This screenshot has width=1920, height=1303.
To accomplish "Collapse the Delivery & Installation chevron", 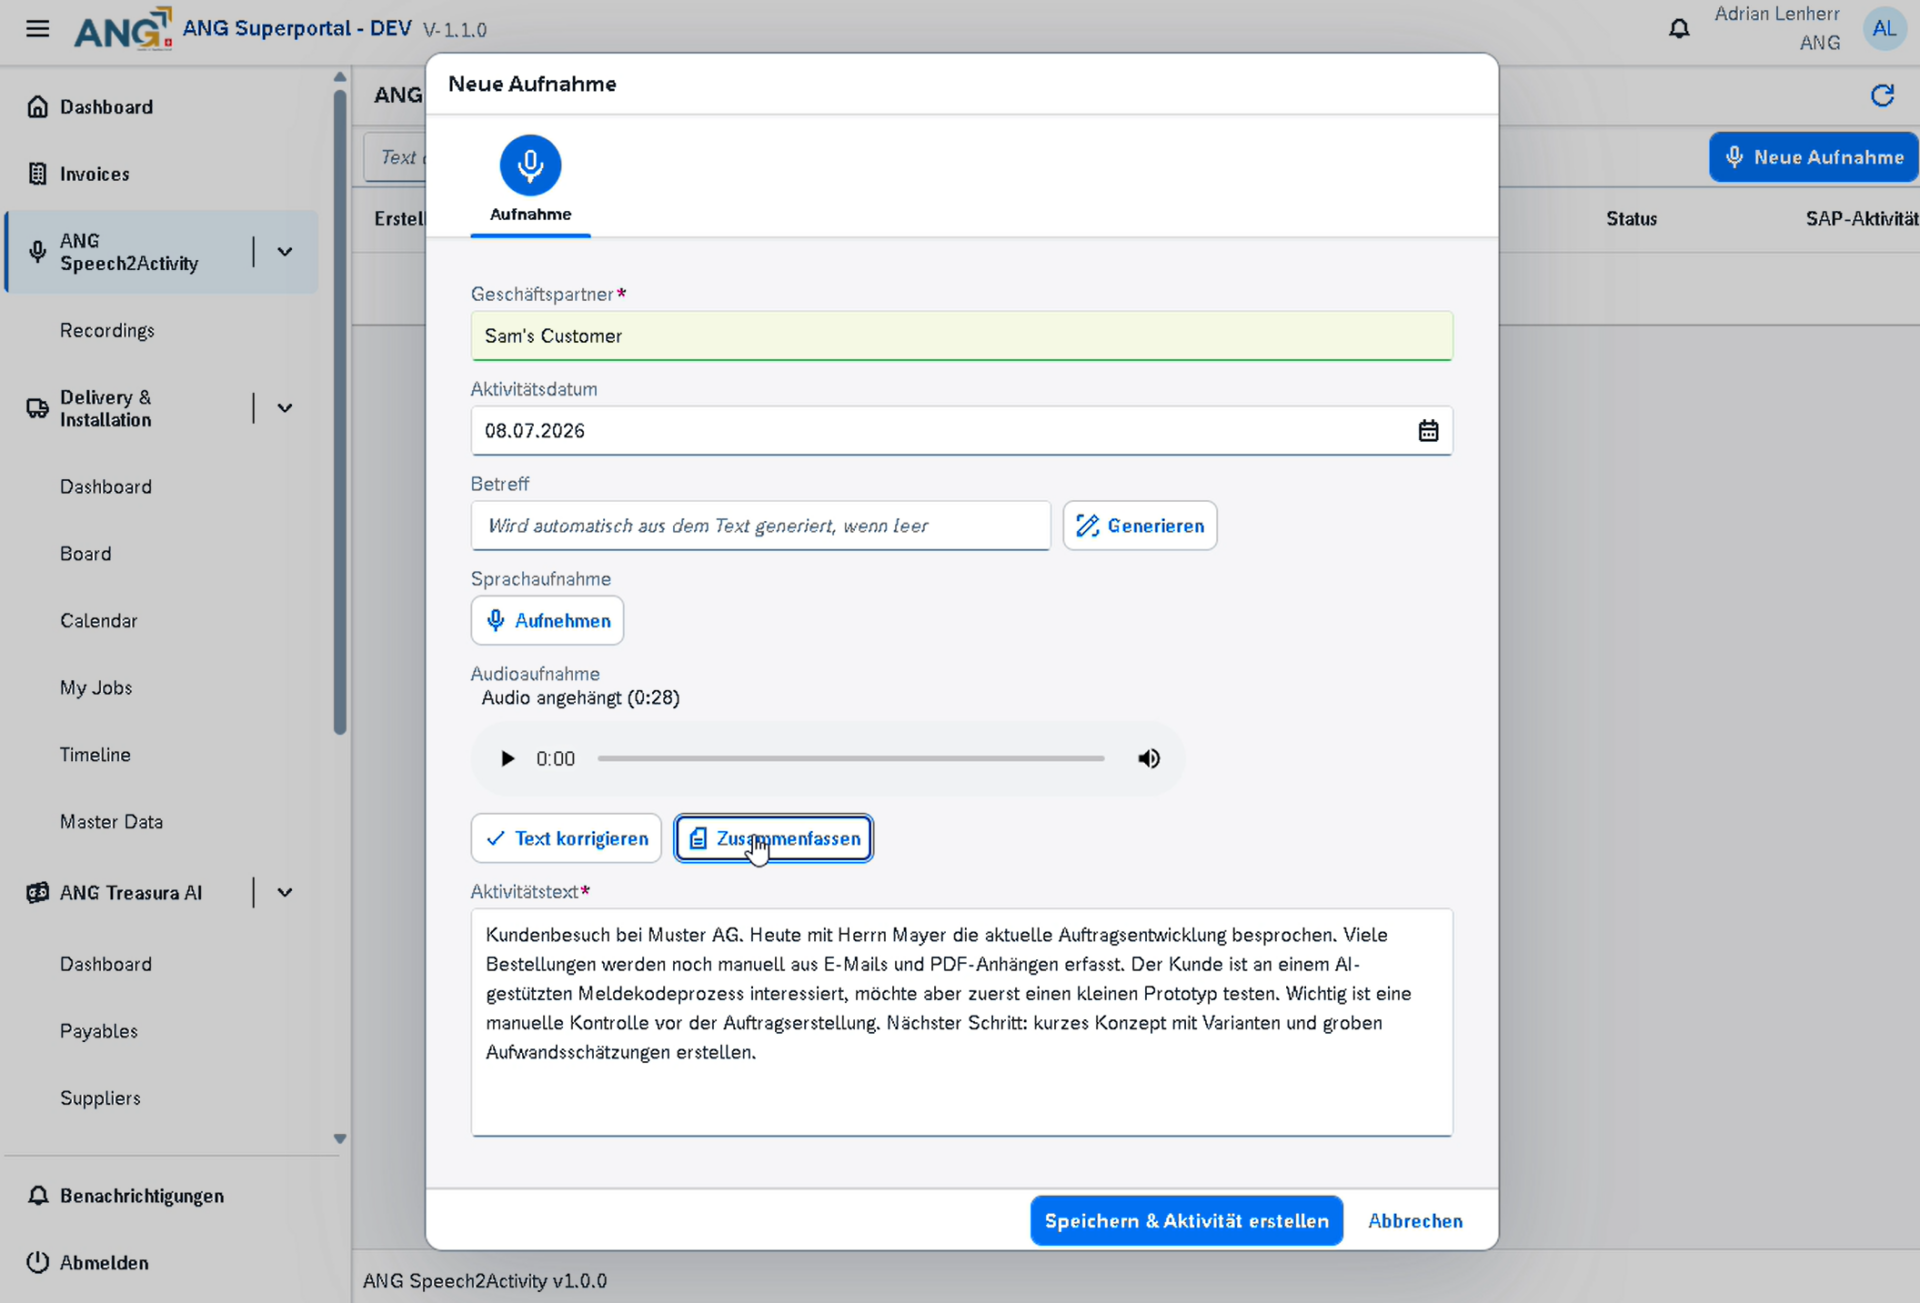I will (x=285, y=408).
